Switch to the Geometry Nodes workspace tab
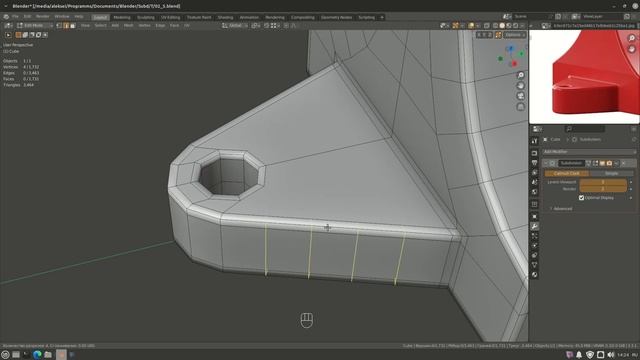The width and height of the screenshot is (640, 360). point(336,18)
